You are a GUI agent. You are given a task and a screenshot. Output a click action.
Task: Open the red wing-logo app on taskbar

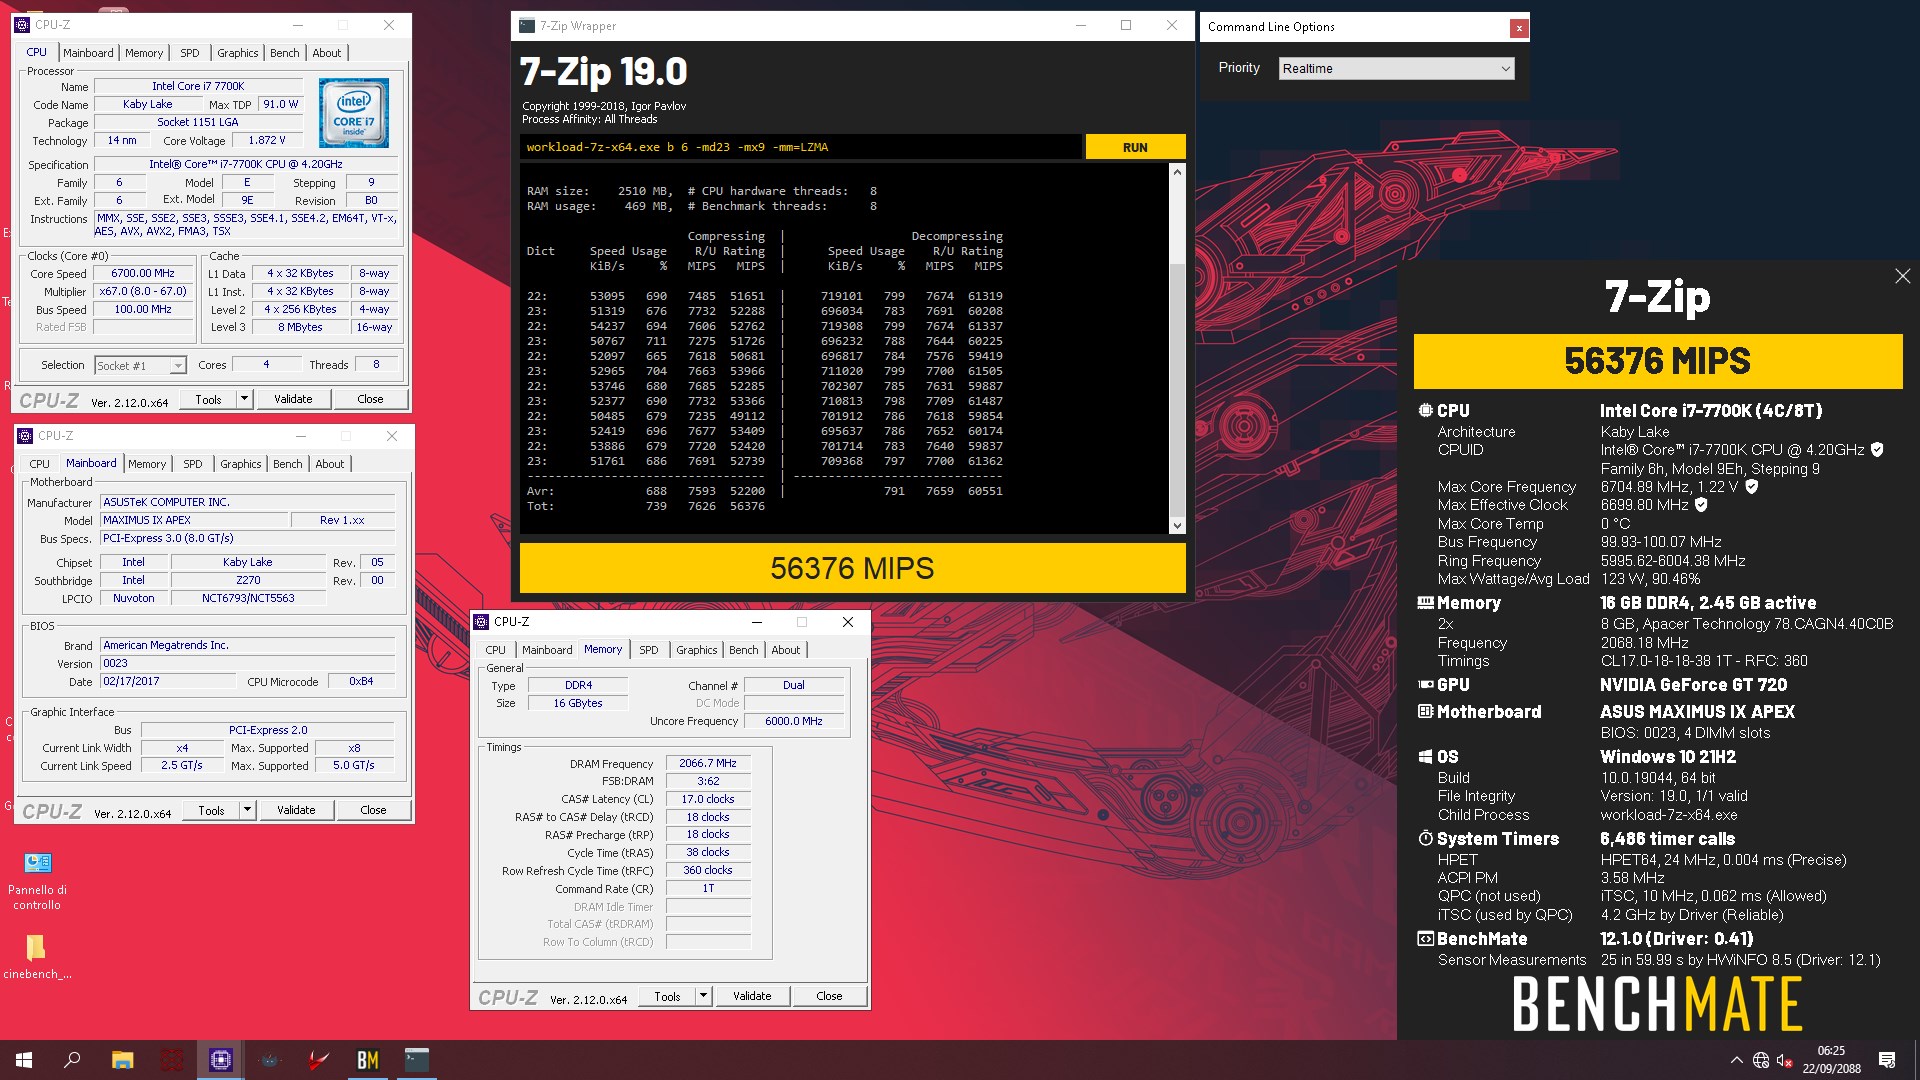click(319, 1060)
